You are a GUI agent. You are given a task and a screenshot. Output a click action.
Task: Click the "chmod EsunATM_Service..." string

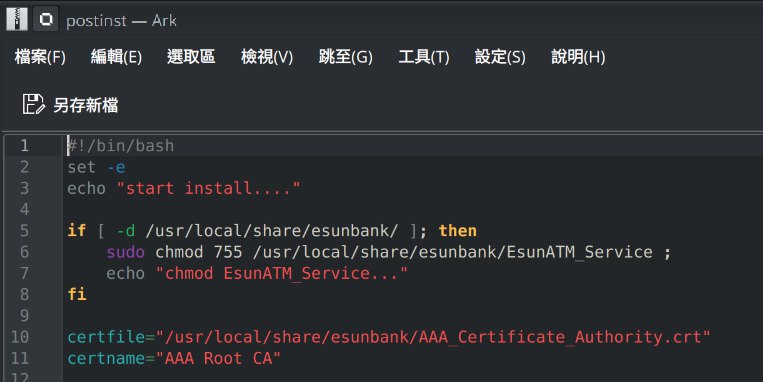point(281,273)
